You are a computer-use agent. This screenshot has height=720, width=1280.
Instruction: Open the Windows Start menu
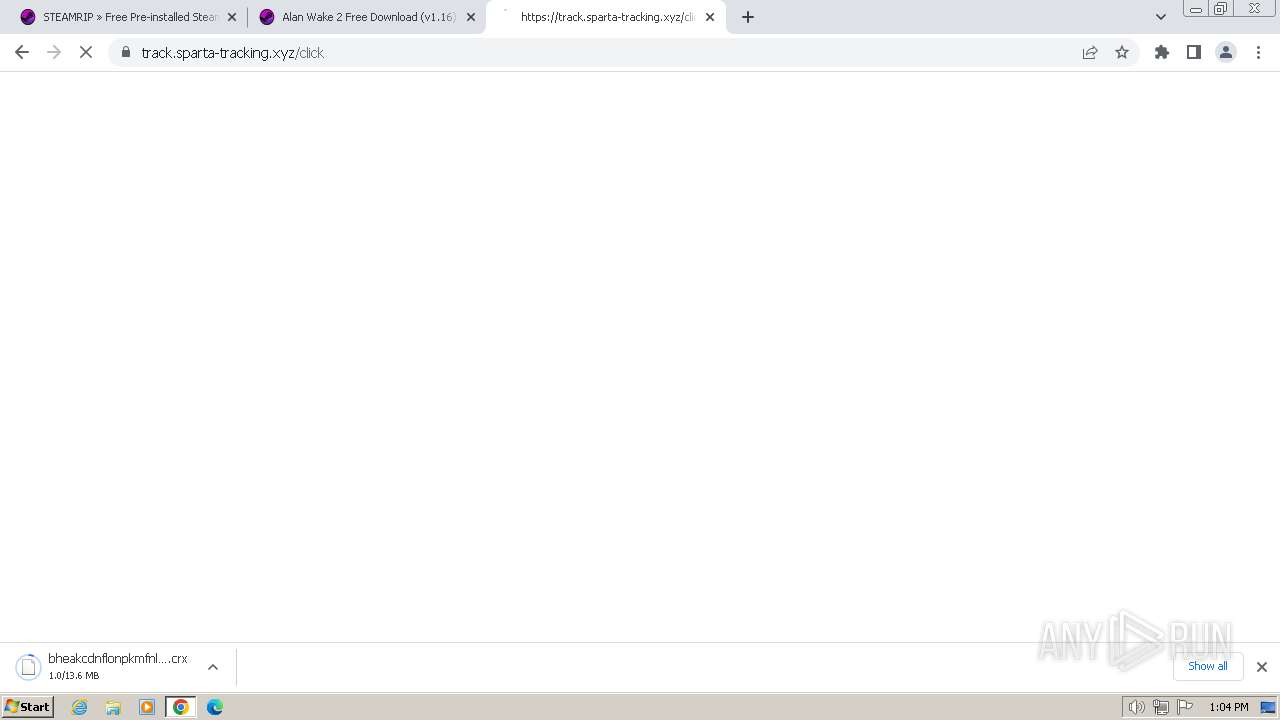[x=27, y=707]
